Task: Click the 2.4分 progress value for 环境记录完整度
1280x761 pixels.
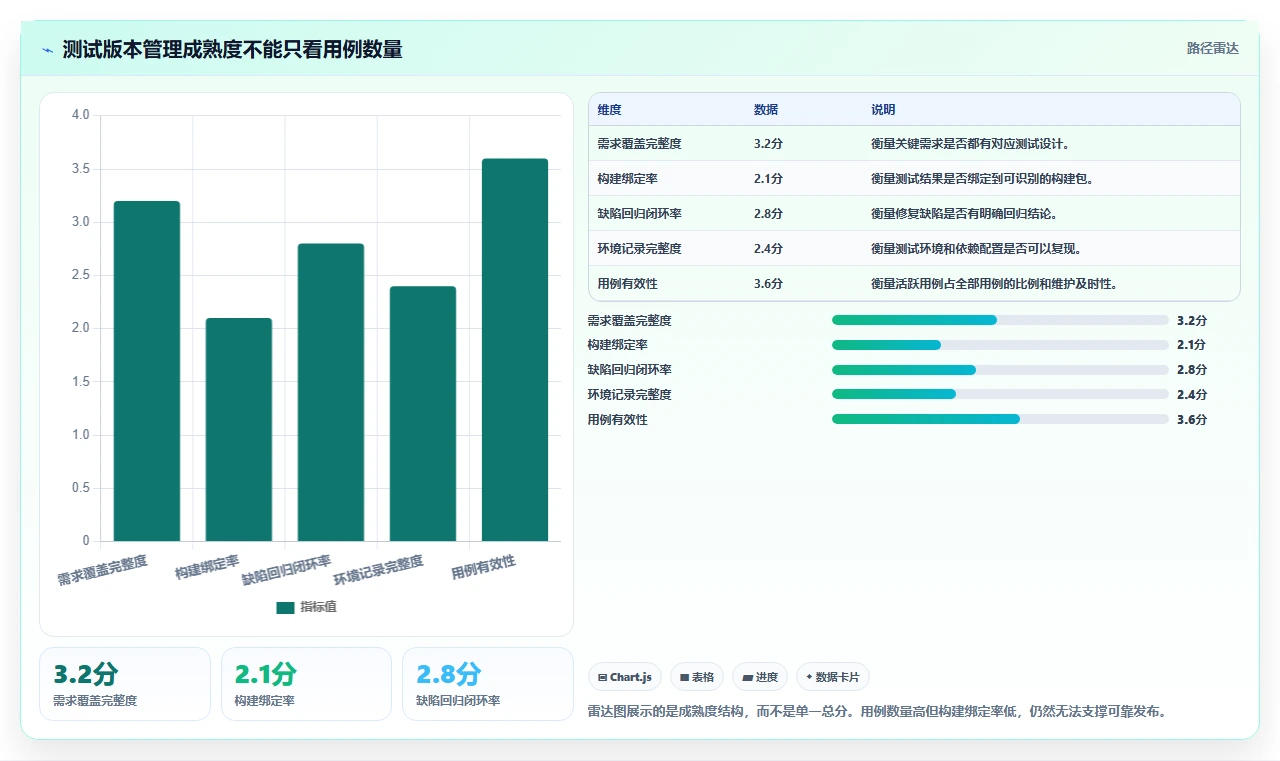Action: (x=1192, y=395)
